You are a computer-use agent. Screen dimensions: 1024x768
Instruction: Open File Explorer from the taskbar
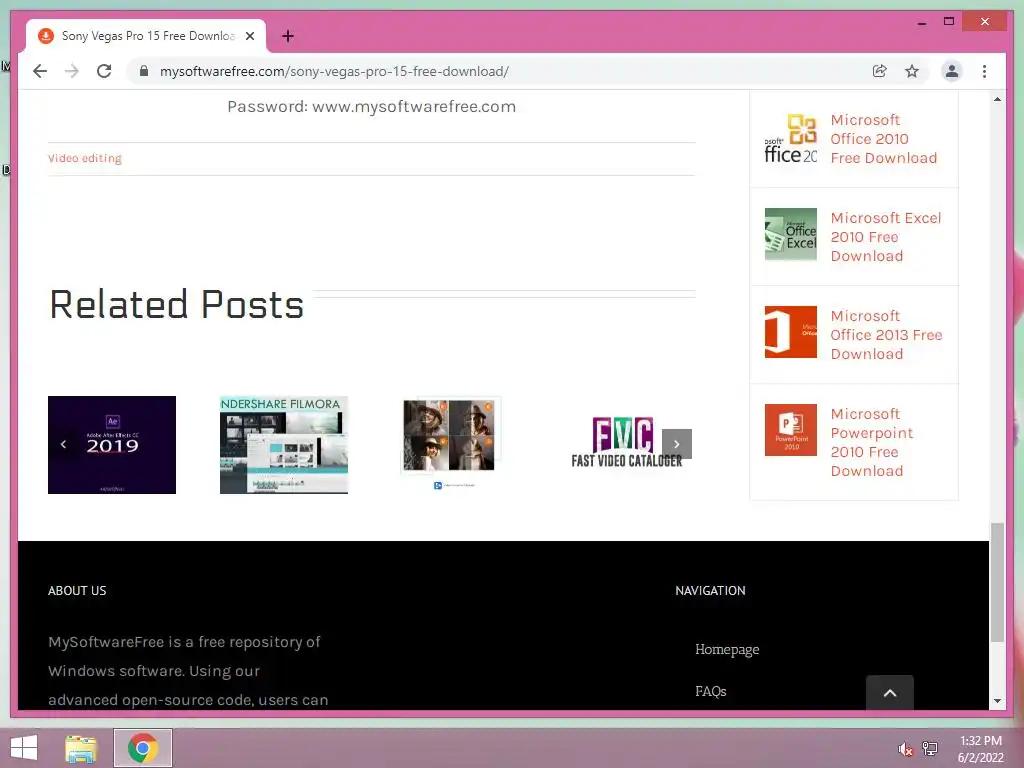click(81, 748)
